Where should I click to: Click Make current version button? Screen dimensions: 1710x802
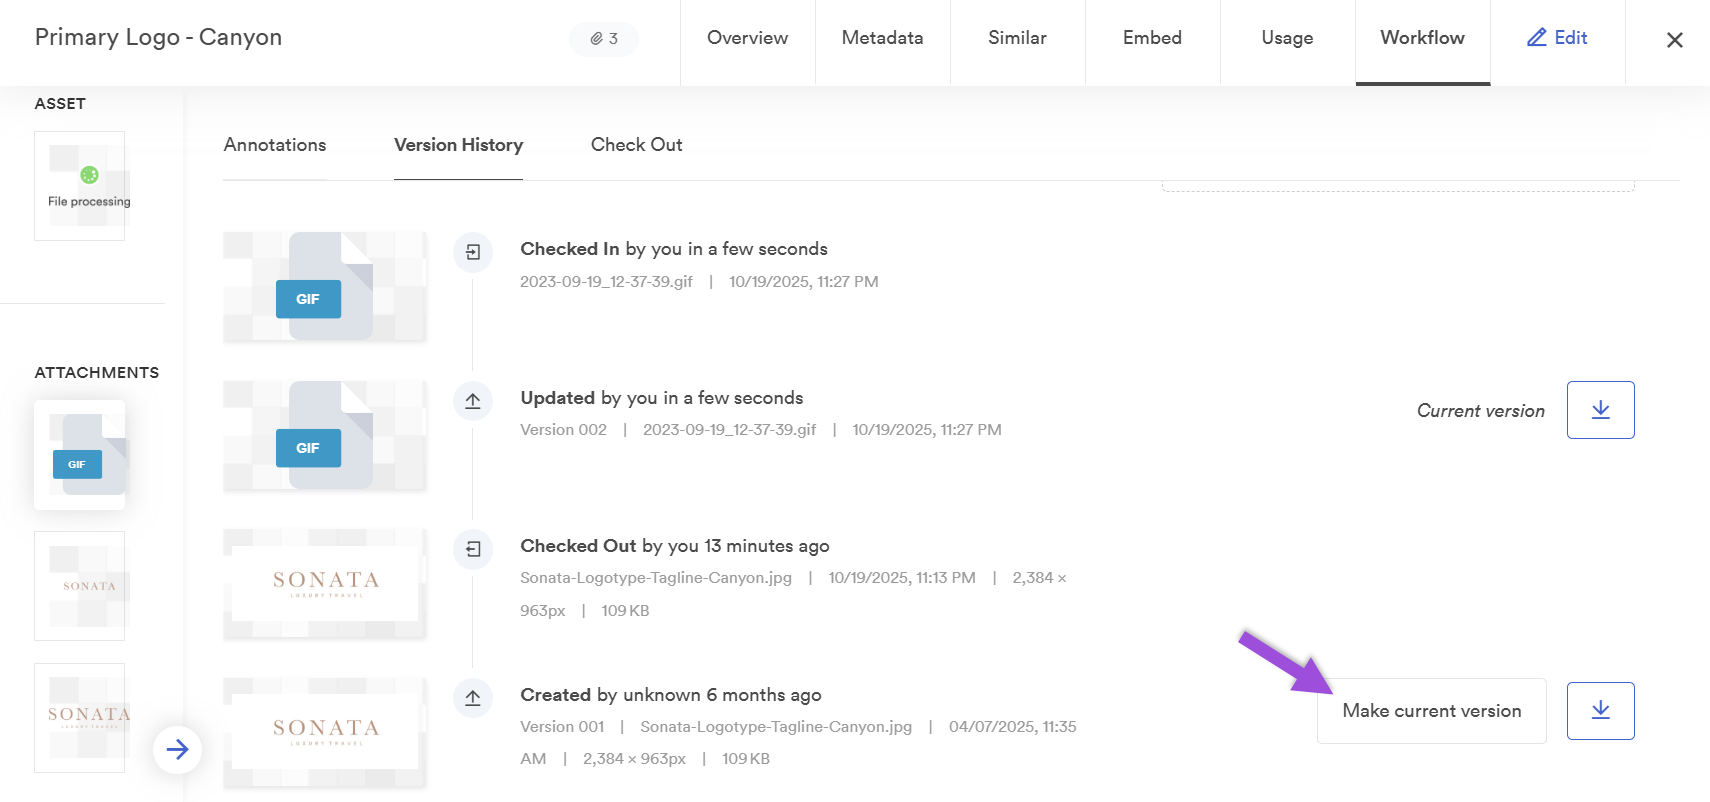click(x=1431, y=711)
